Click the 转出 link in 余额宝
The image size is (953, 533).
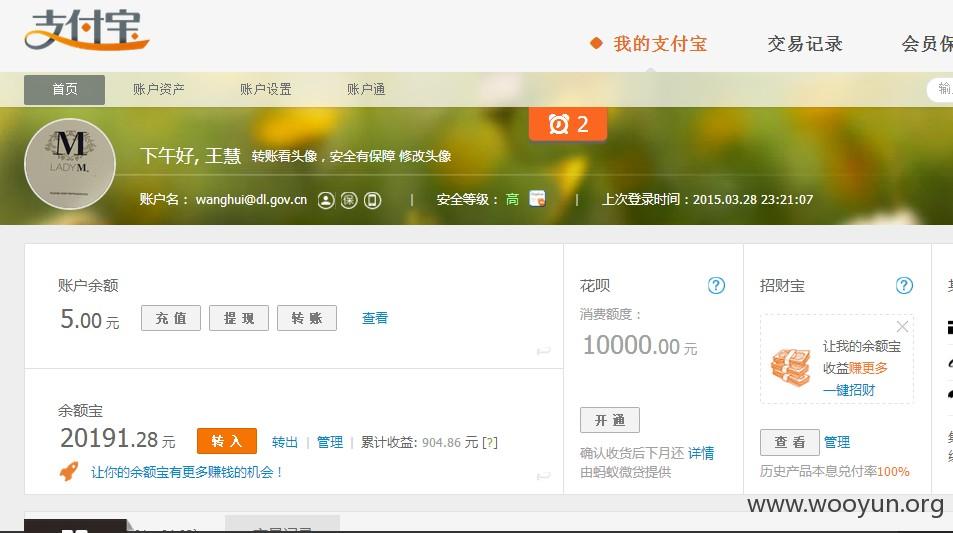pyautogui.click(x=284, y=442)
